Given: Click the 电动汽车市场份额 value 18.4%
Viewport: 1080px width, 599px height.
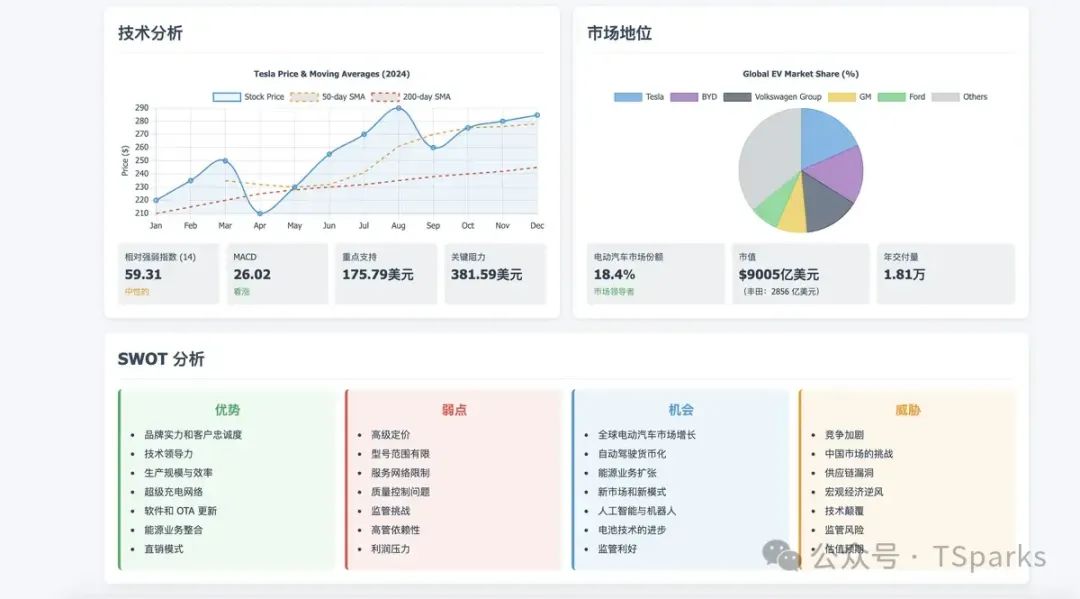Looking at the screenshot, I should 614,275.
